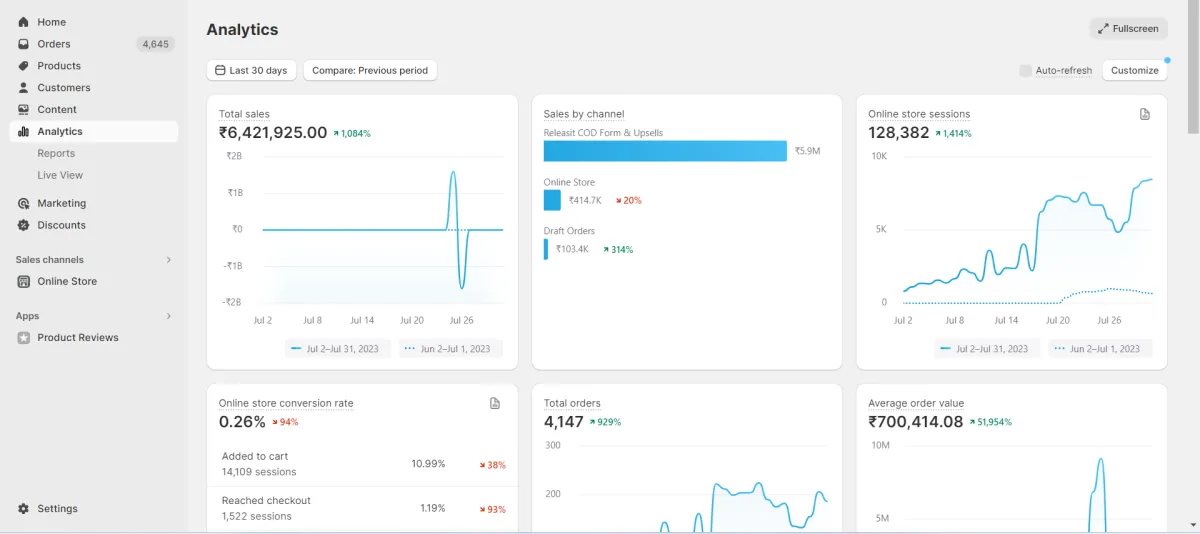Click the ₹700,414.08 average order value
This screenshot has width=1200, height=534.
coord(916,422)
